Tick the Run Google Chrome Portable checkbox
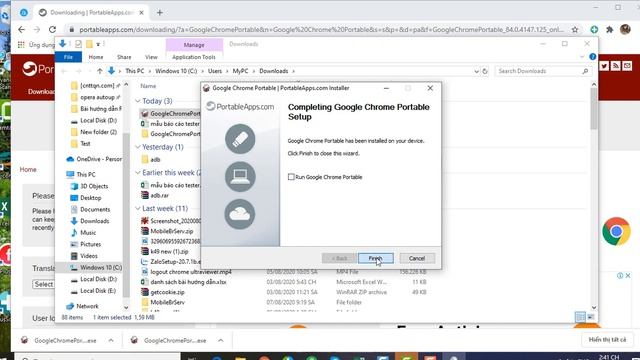Viewport: 640px width, 360px height. 291,177
